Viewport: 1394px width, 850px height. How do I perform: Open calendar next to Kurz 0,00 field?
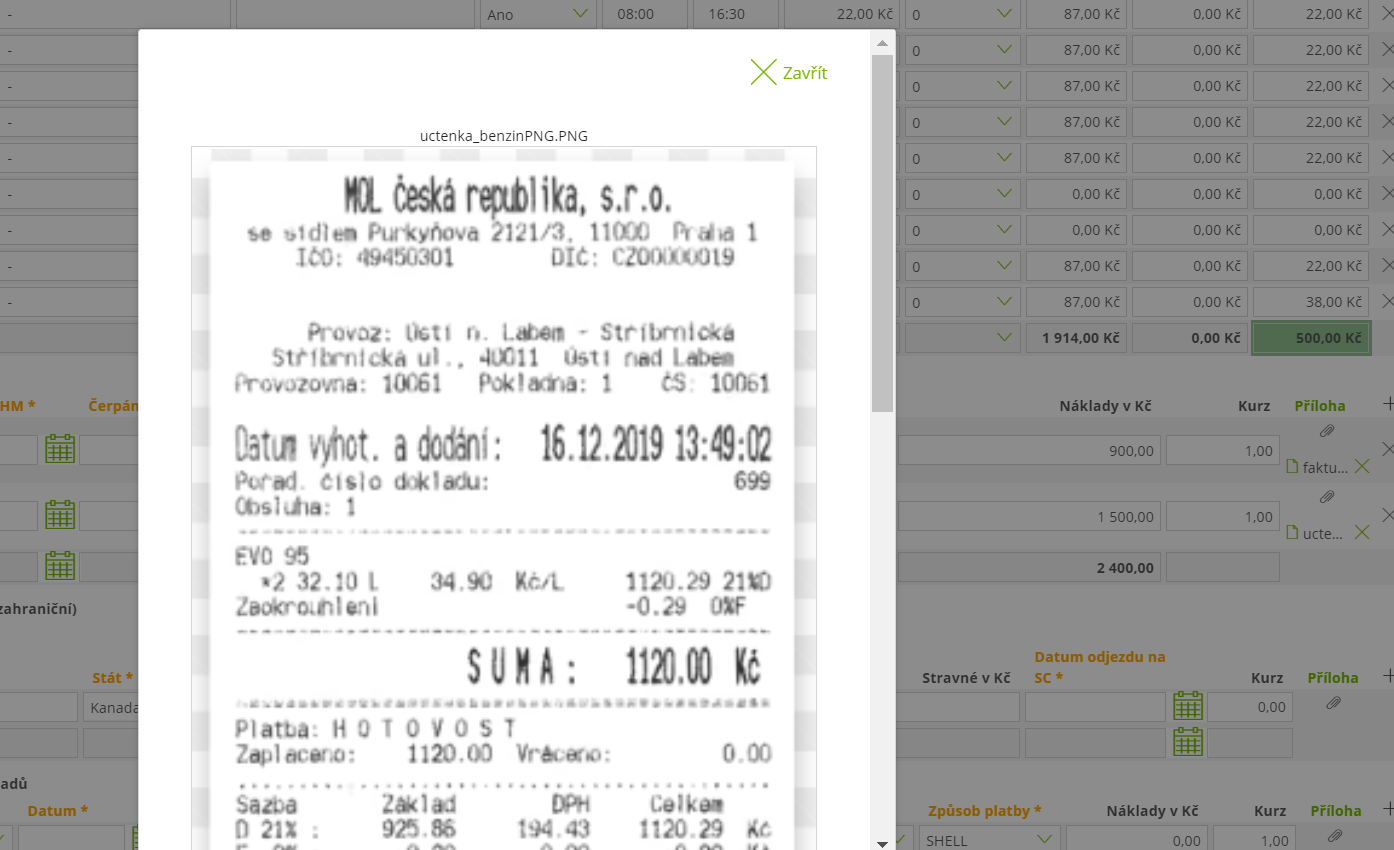1187,706
